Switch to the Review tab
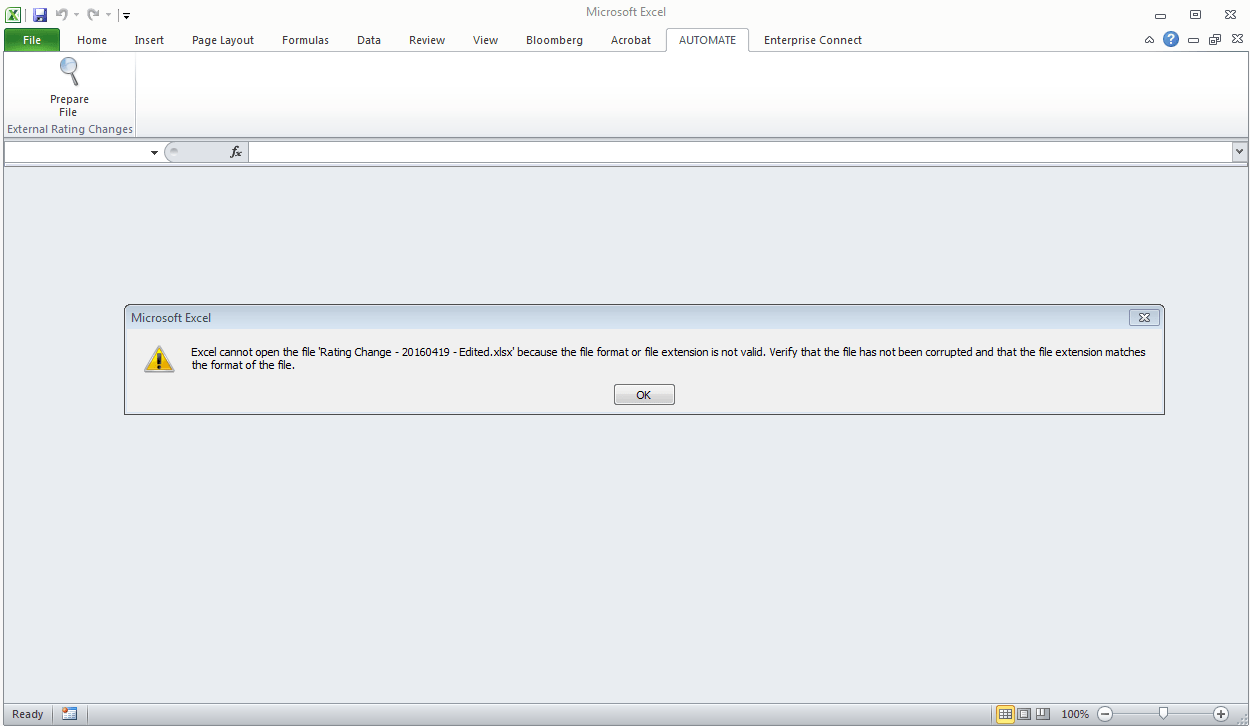Screen dimensions: 1250x726 tap(427, 40)
